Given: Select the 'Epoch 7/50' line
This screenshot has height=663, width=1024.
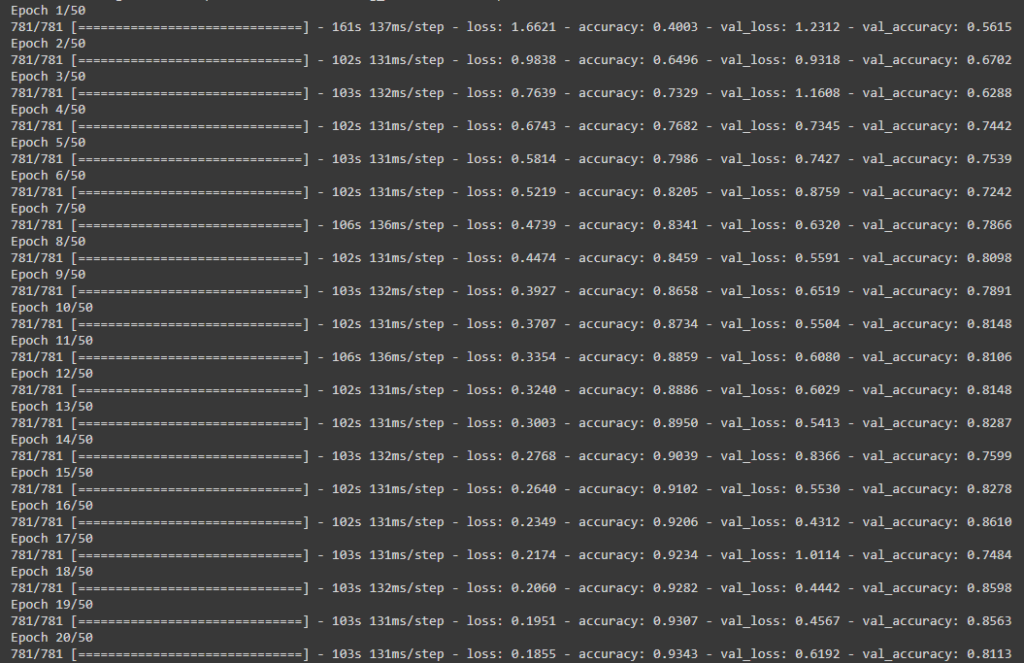Looking at the screenshot, I should (x=48, y=208).
